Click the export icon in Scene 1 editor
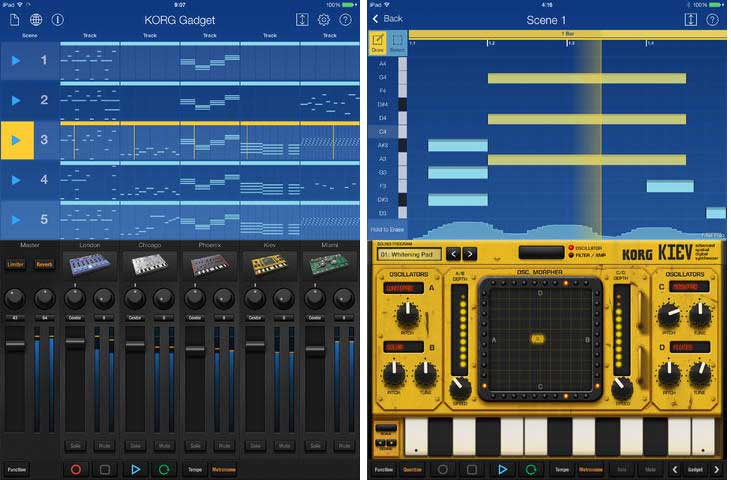This screenshot has width=731, height=480. (x=690, y=20)
